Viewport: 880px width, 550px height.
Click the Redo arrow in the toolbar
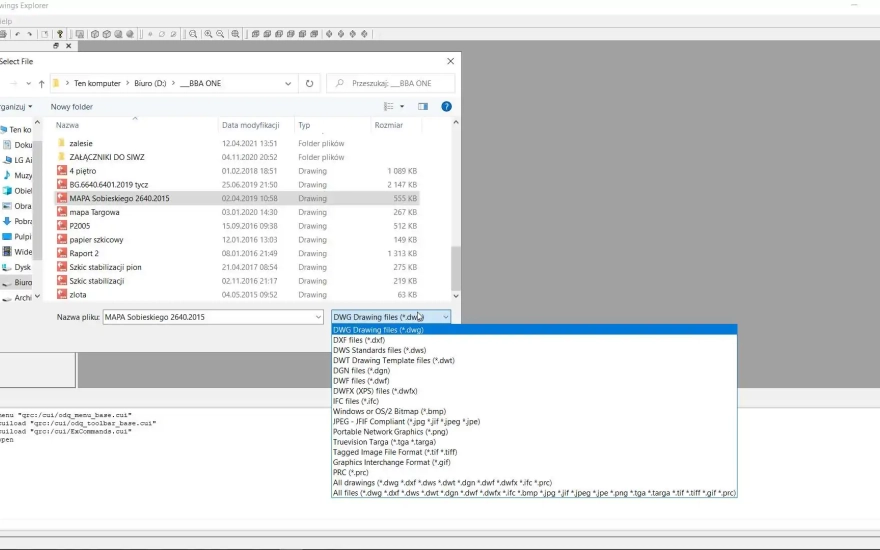click(x=30, y=34)
